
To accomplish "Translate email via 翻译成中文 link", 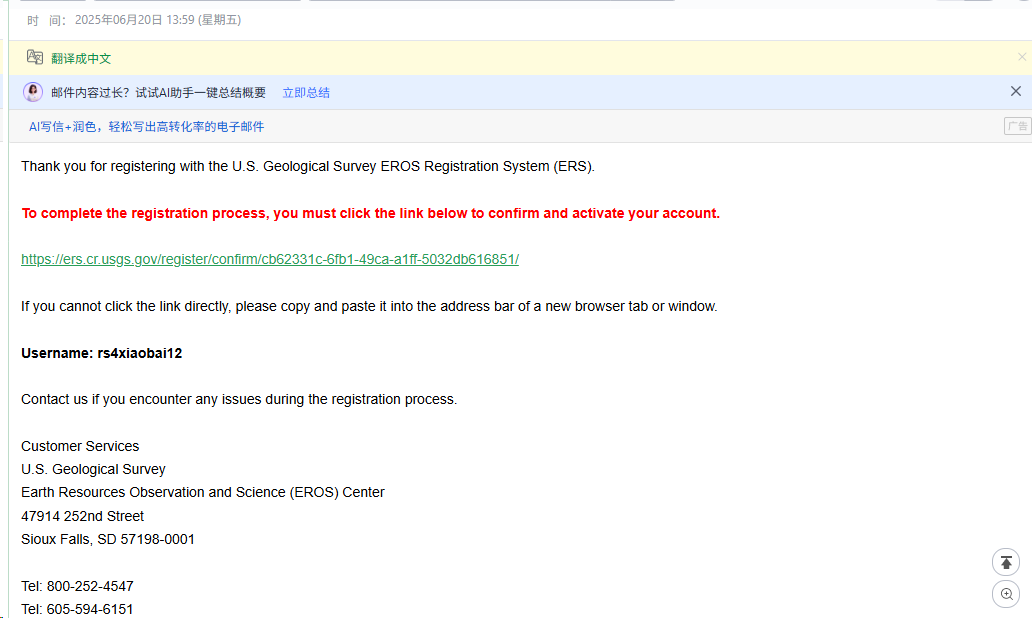I will coord(81,59).
